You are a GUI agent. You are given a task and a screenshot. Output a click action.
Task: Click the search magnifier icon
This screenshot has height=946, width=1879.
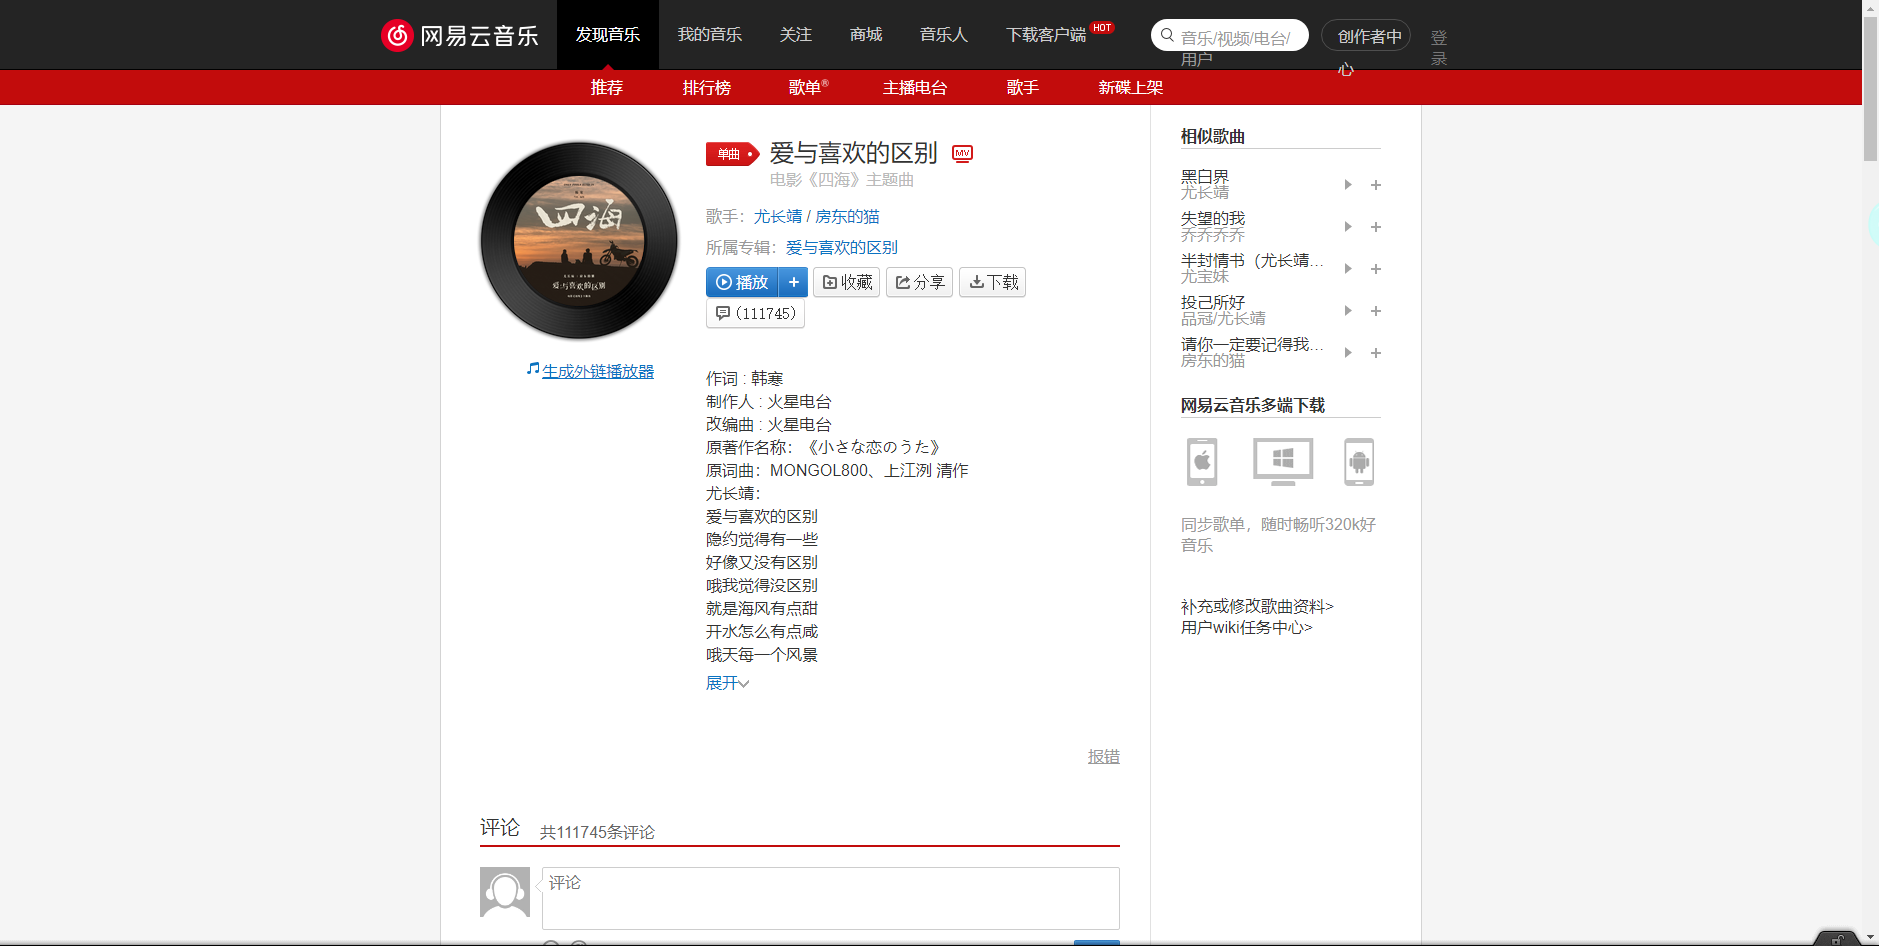(1166, 34)
